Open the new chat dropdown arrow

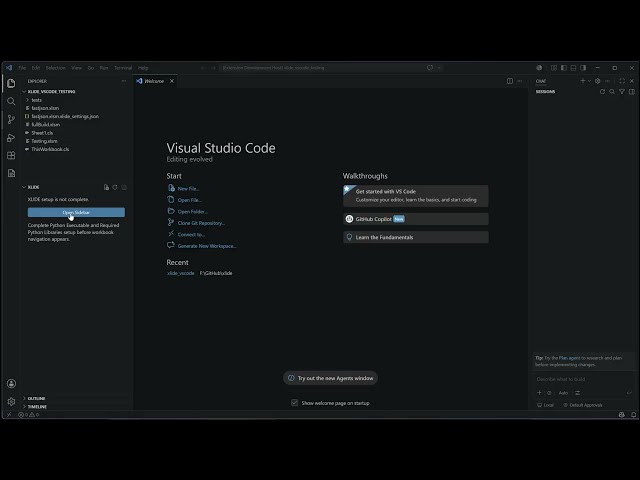click(x=589, y=81)
